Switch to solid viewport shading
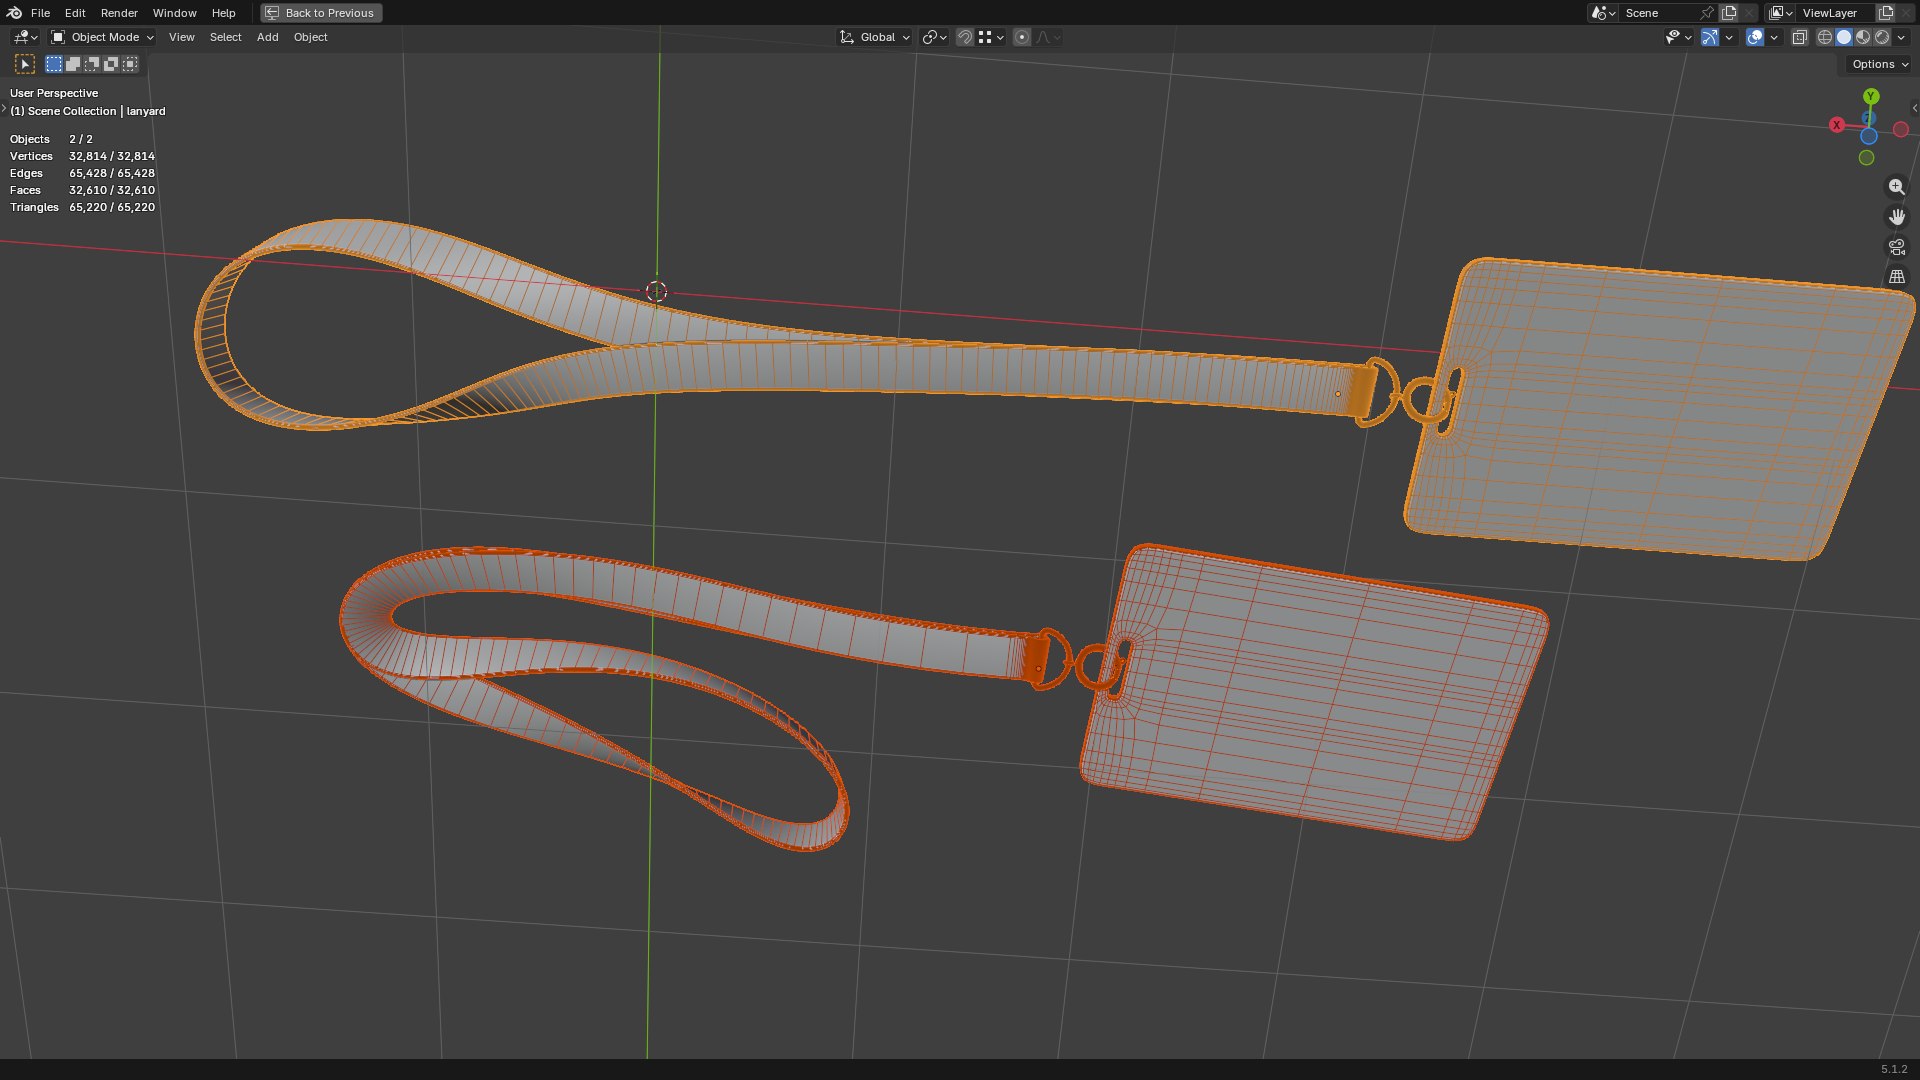Screen dimensions: 1920x1080 (x=1844, y=37)
